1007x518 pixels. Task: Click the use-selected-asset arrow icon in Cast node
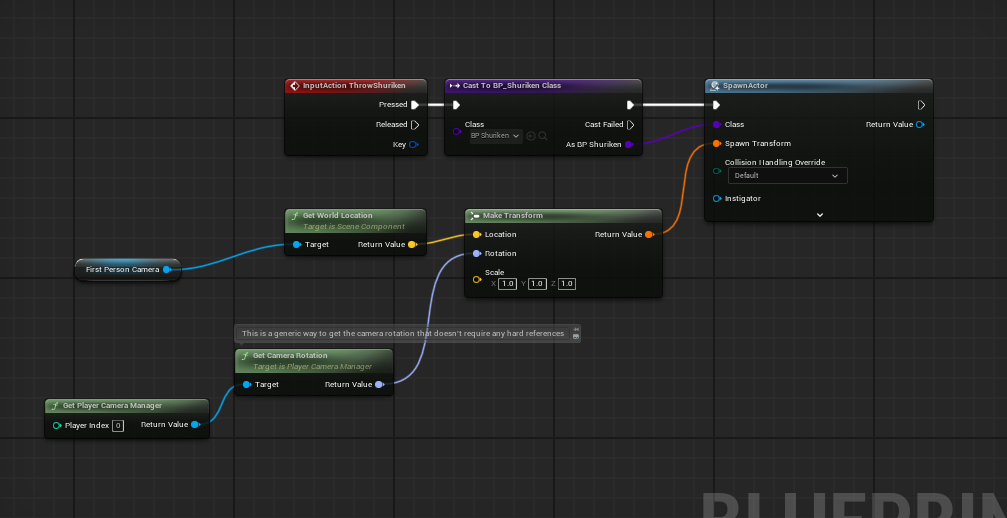pyautogui.click(x=531, y=136)
